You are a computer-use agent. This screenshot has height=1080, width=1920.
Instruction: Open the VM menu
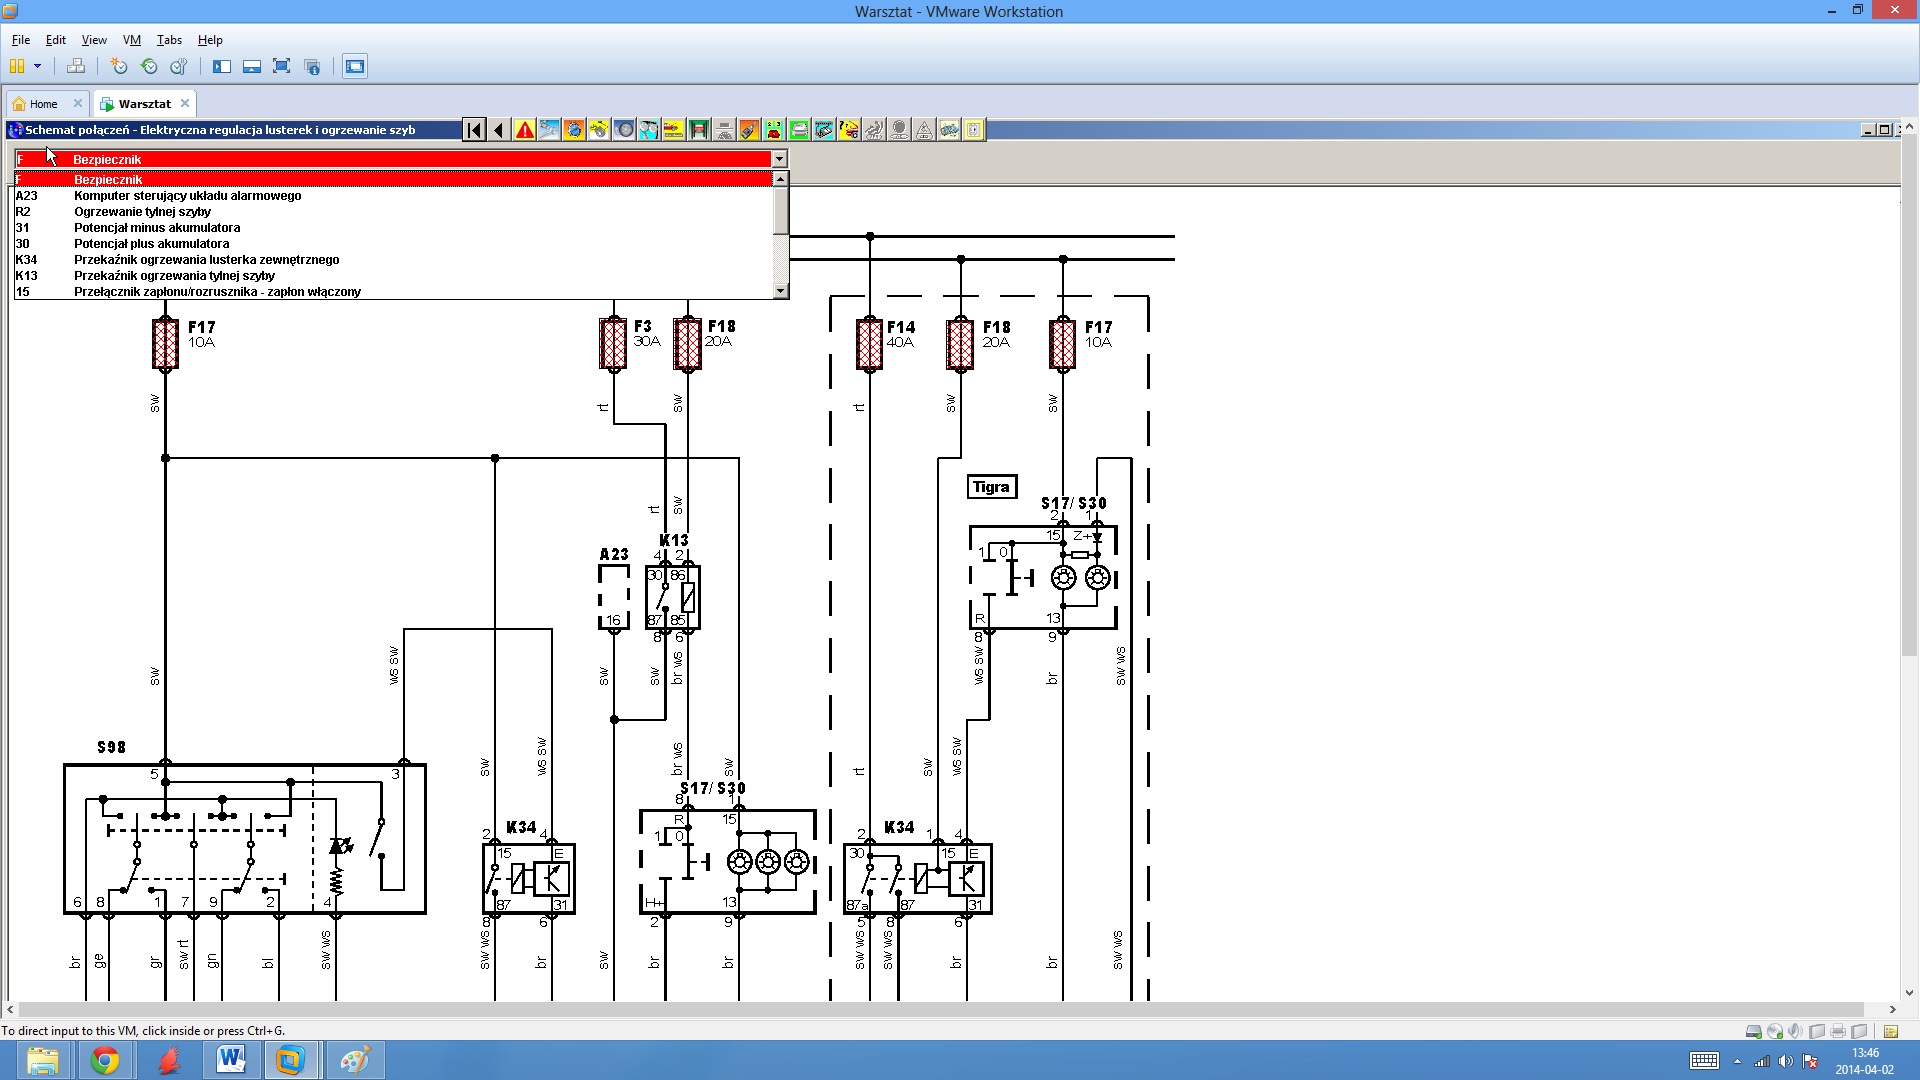132,40
